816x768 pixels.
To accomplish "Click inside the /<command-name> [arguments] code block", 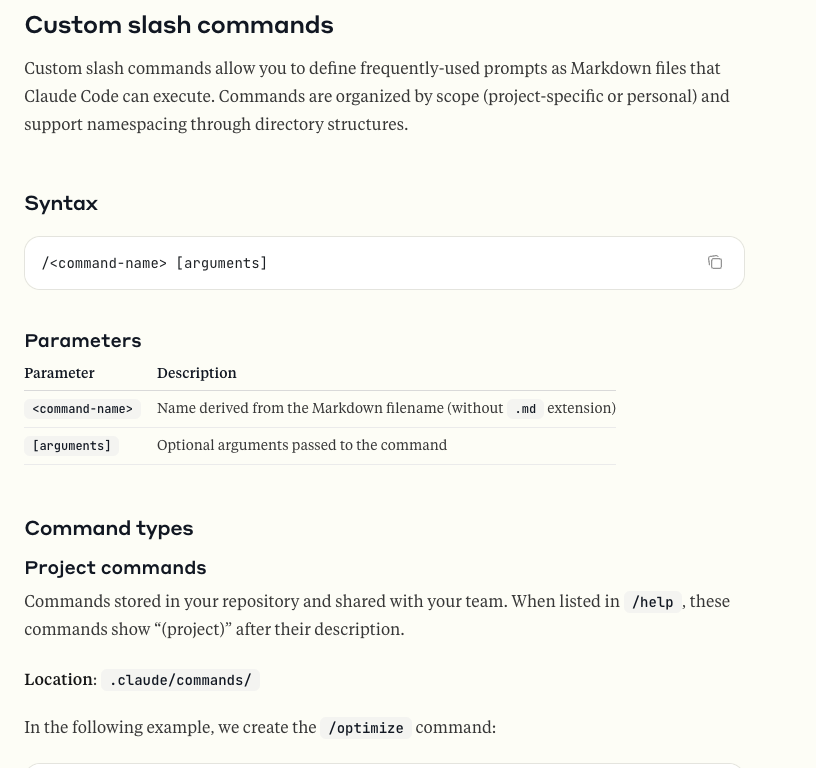I will tap(155, 263).
